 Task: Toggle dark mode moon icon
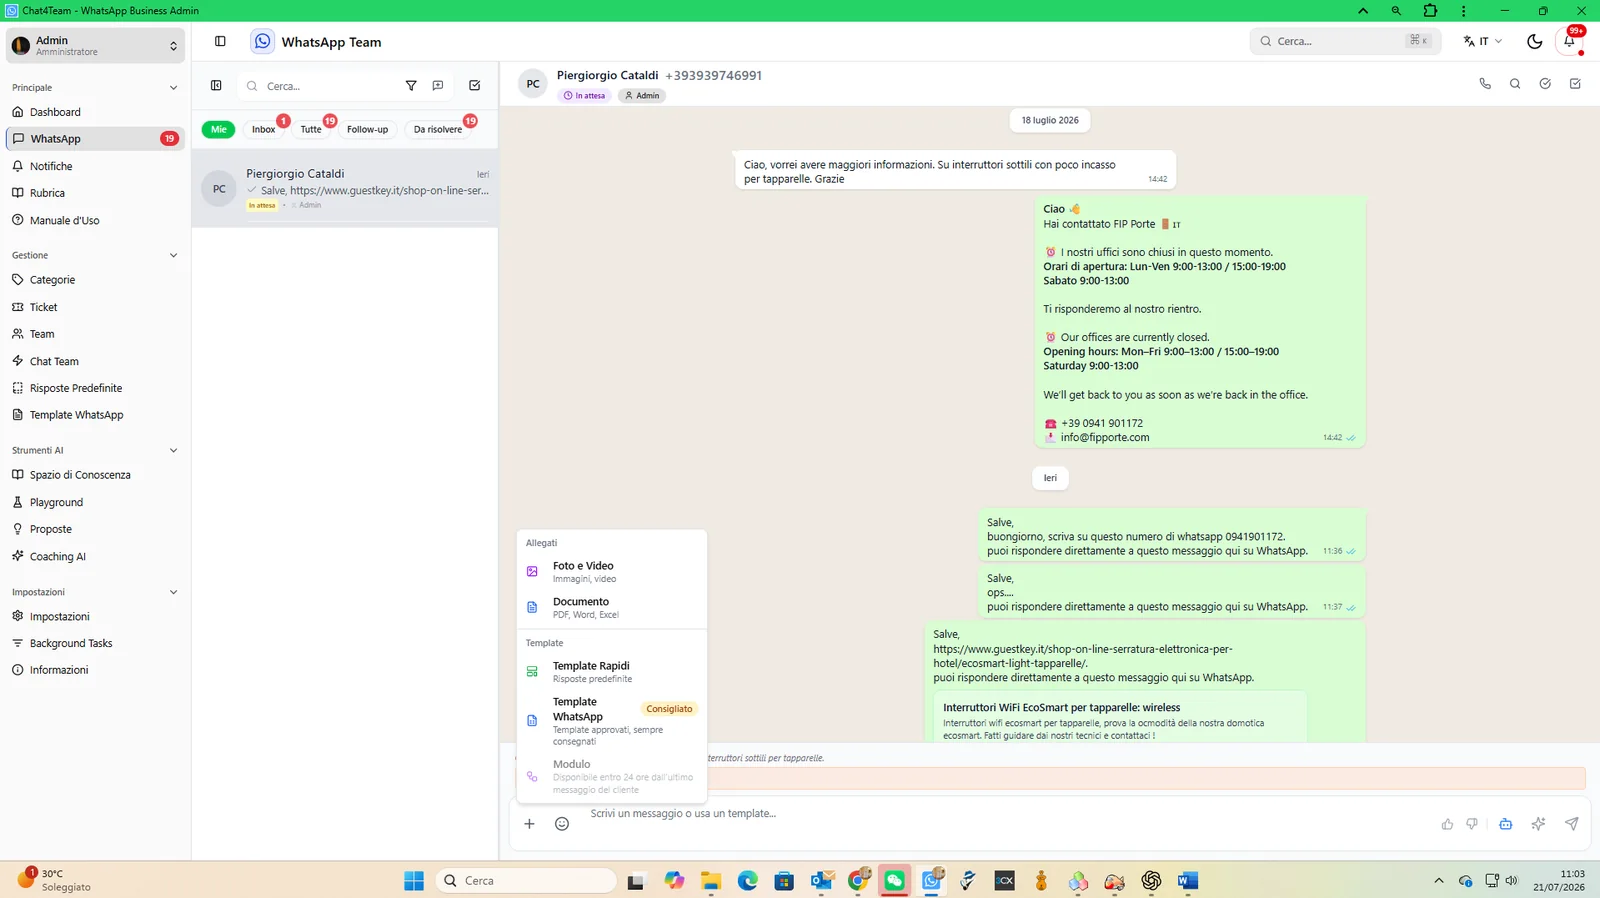pyautogui.click(x=1534, y=41)
